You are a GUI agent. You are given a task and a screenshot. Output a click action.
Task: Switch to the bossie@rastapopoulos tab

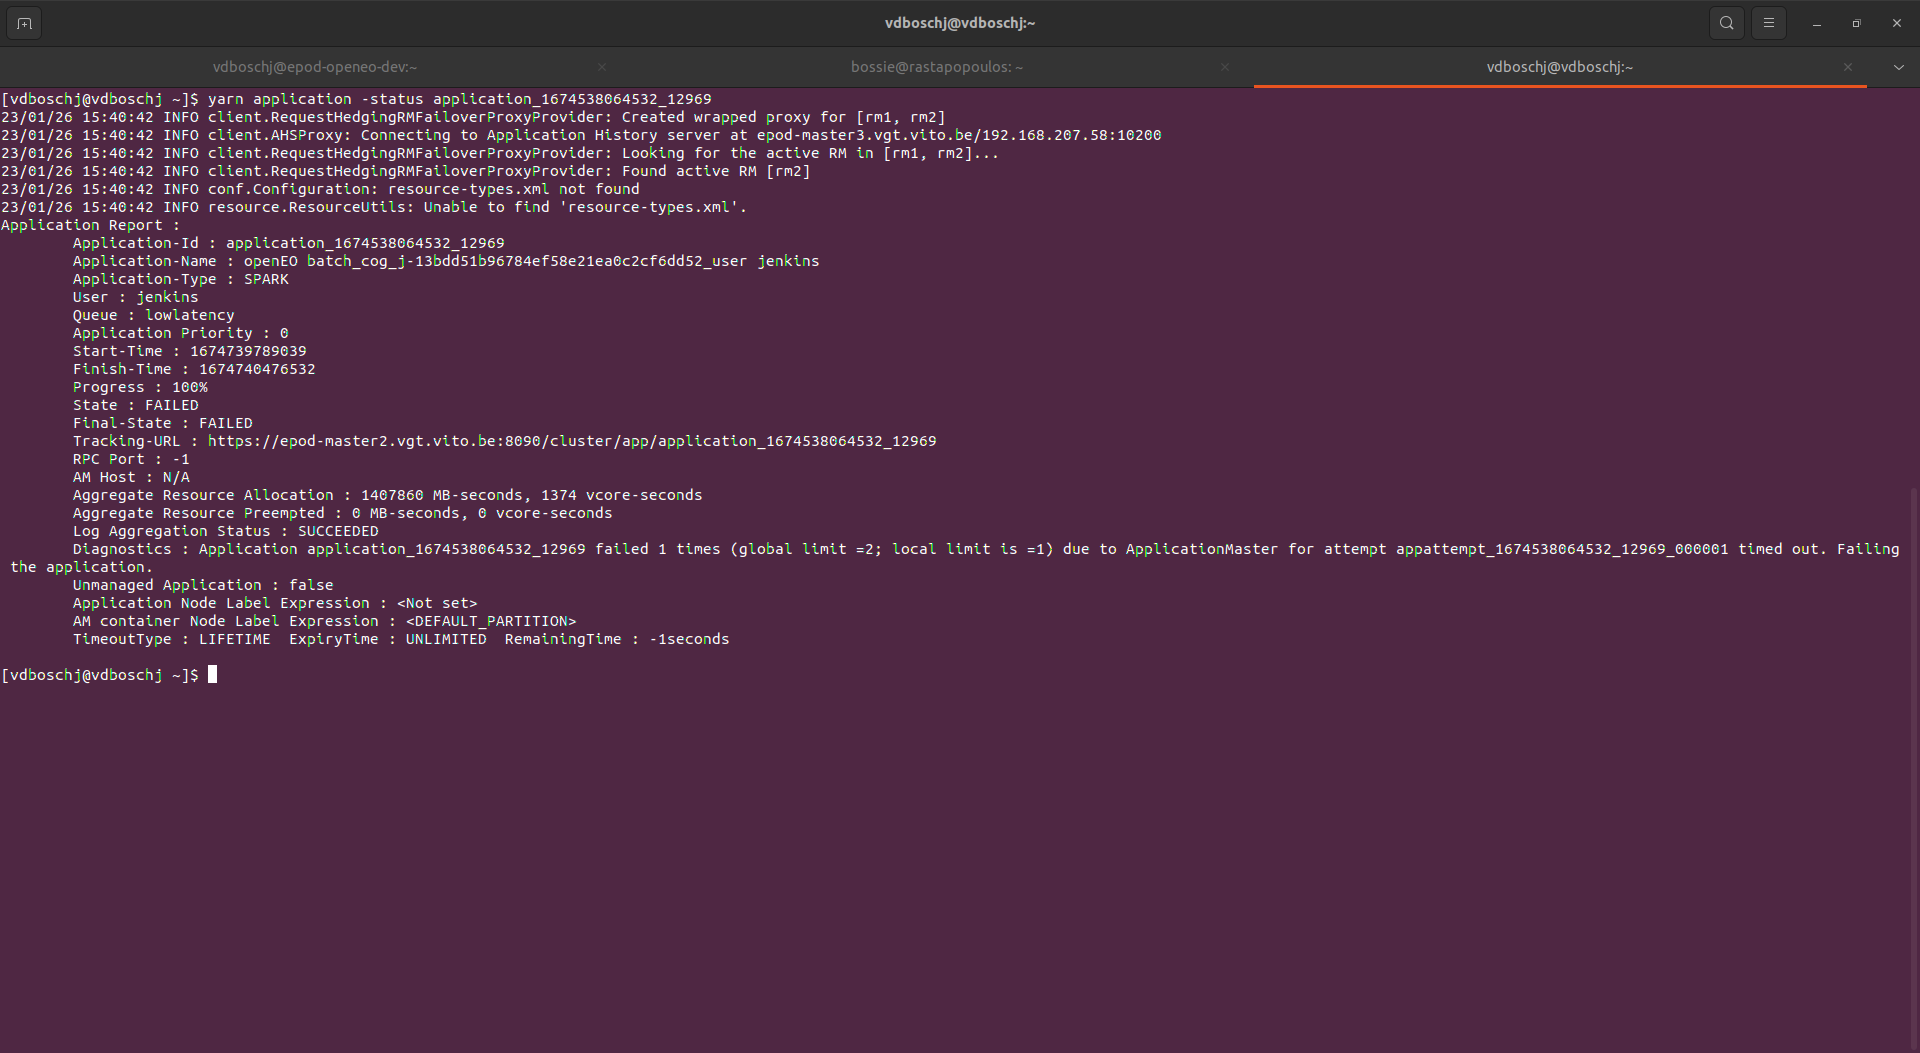[936, 67]
